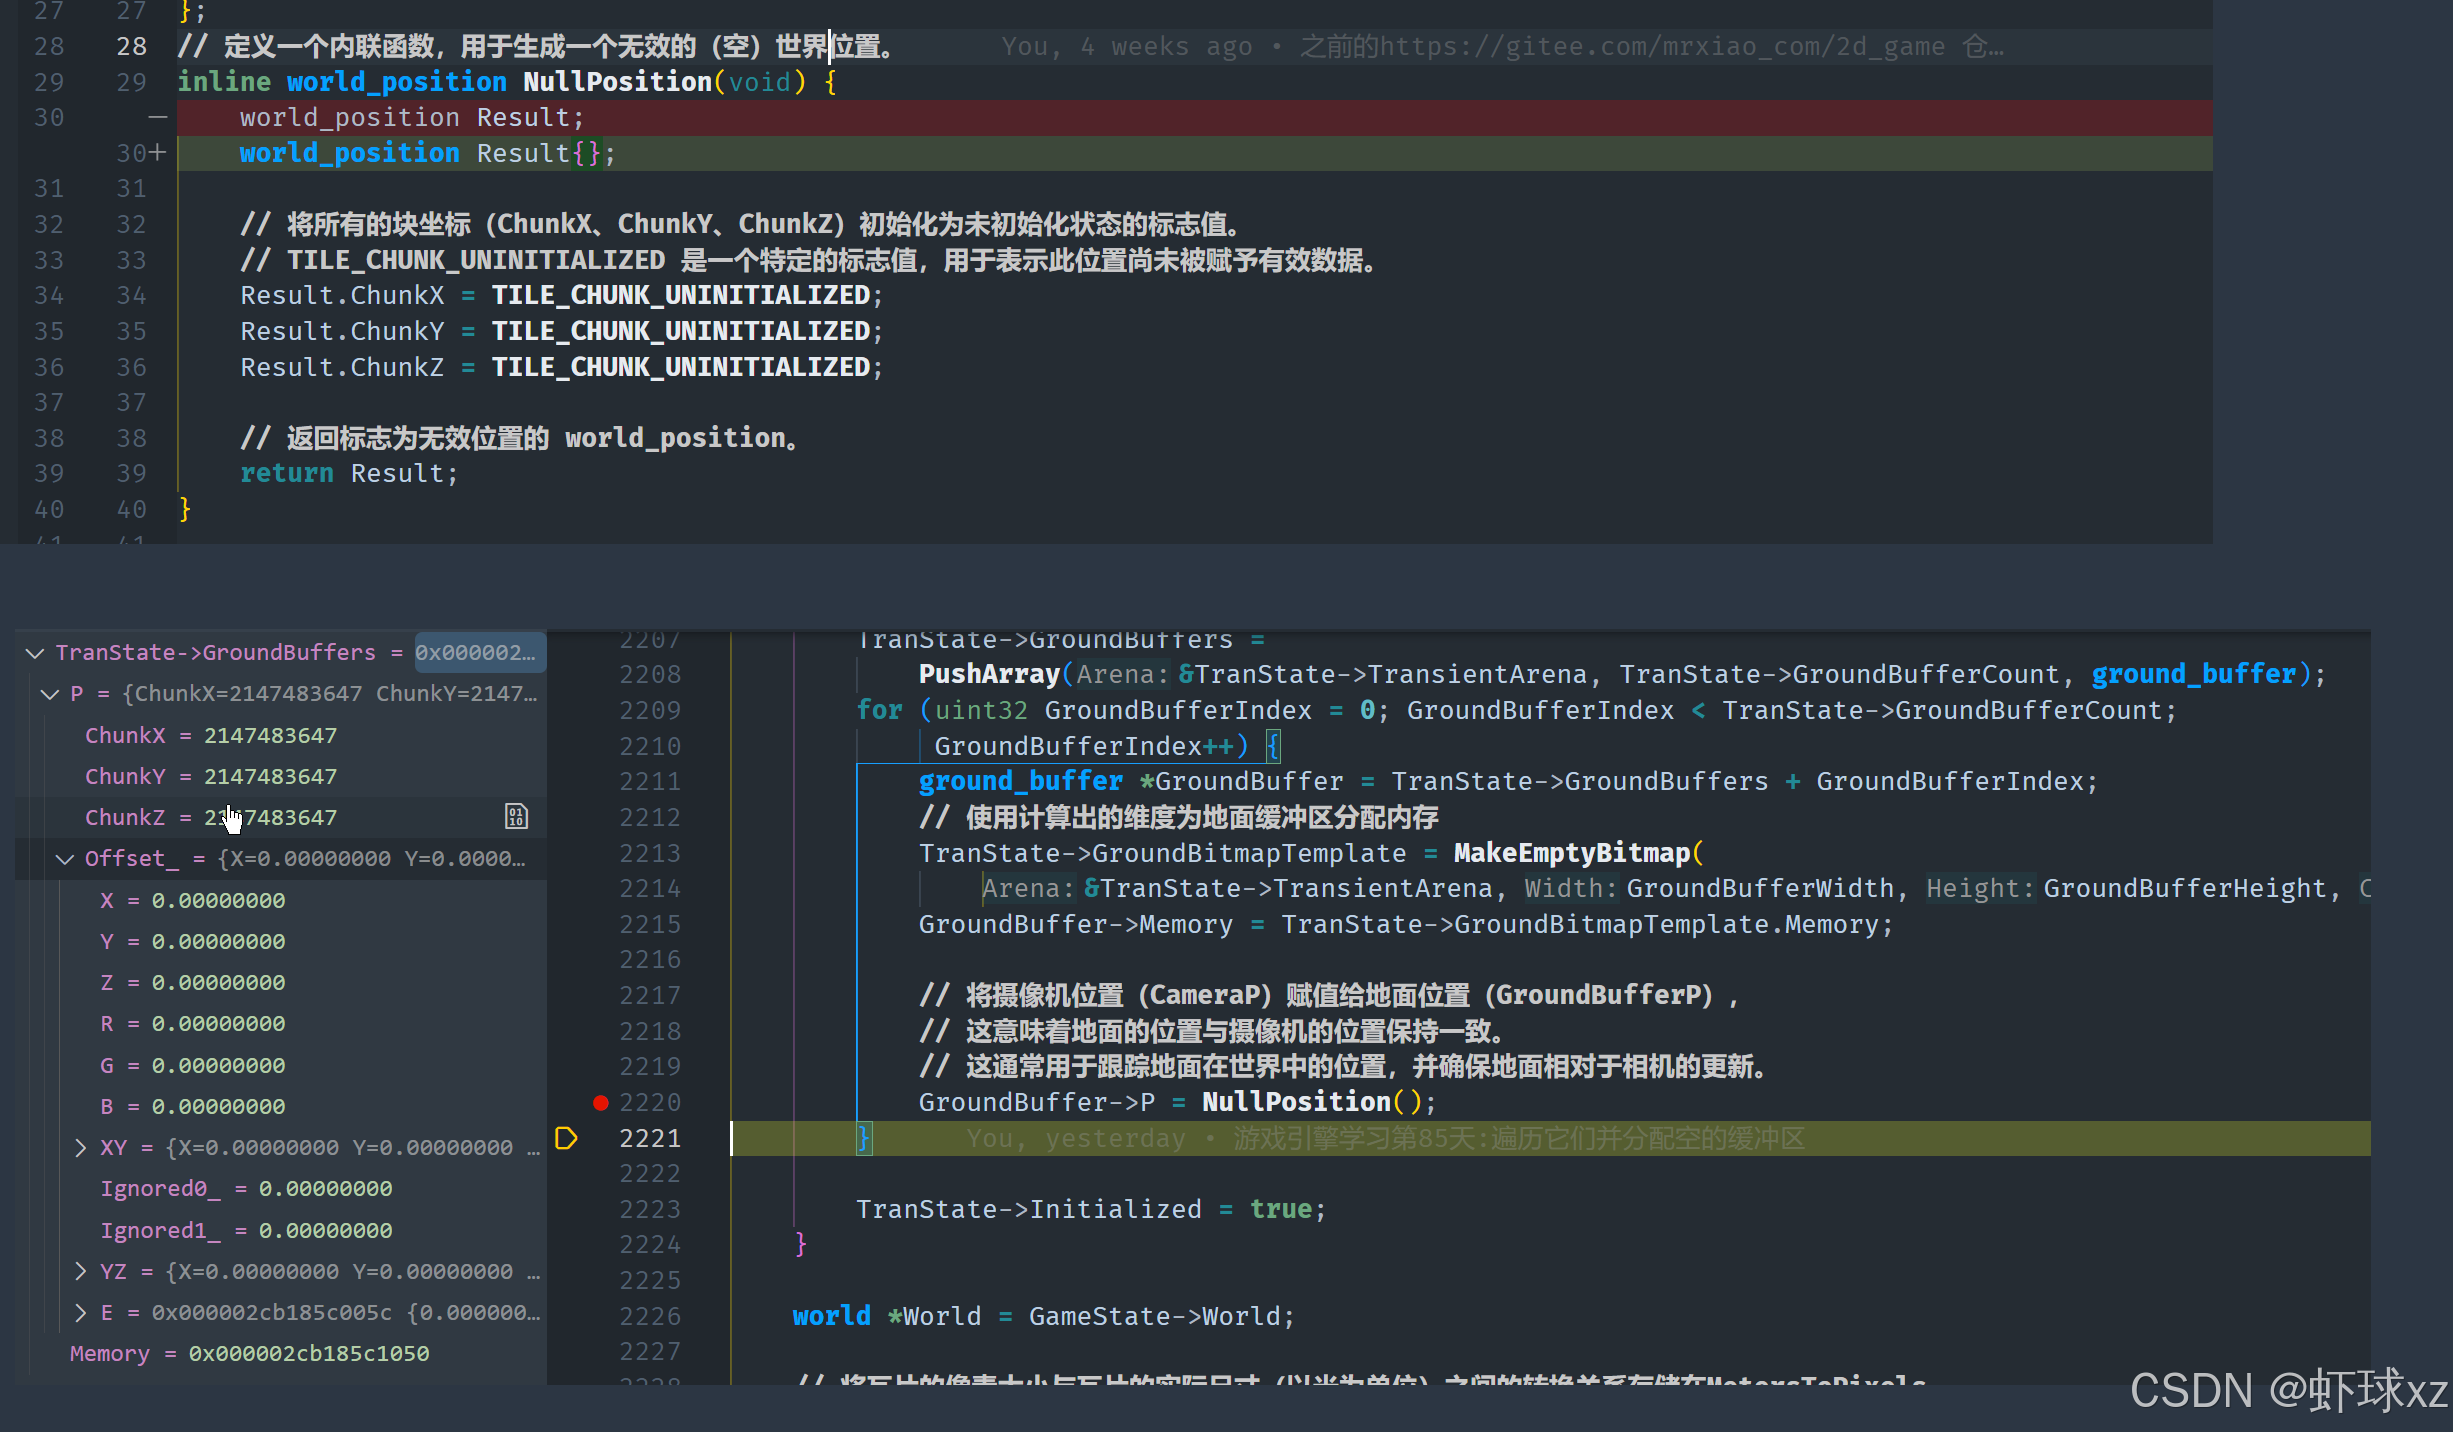This screenshot has width=2453, height=1432.
Task: Click Result.ChunkZ assignment on line 36
Action: click(562, 367)
